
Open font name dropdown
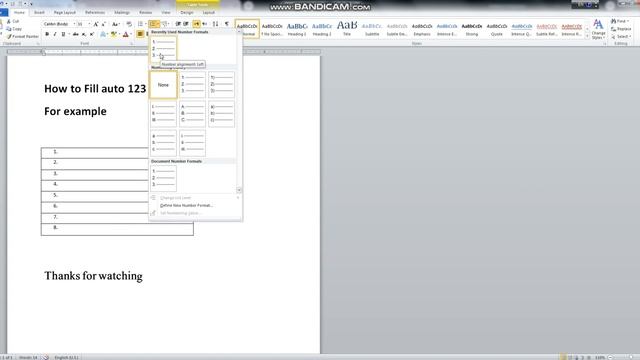point(74,24)
